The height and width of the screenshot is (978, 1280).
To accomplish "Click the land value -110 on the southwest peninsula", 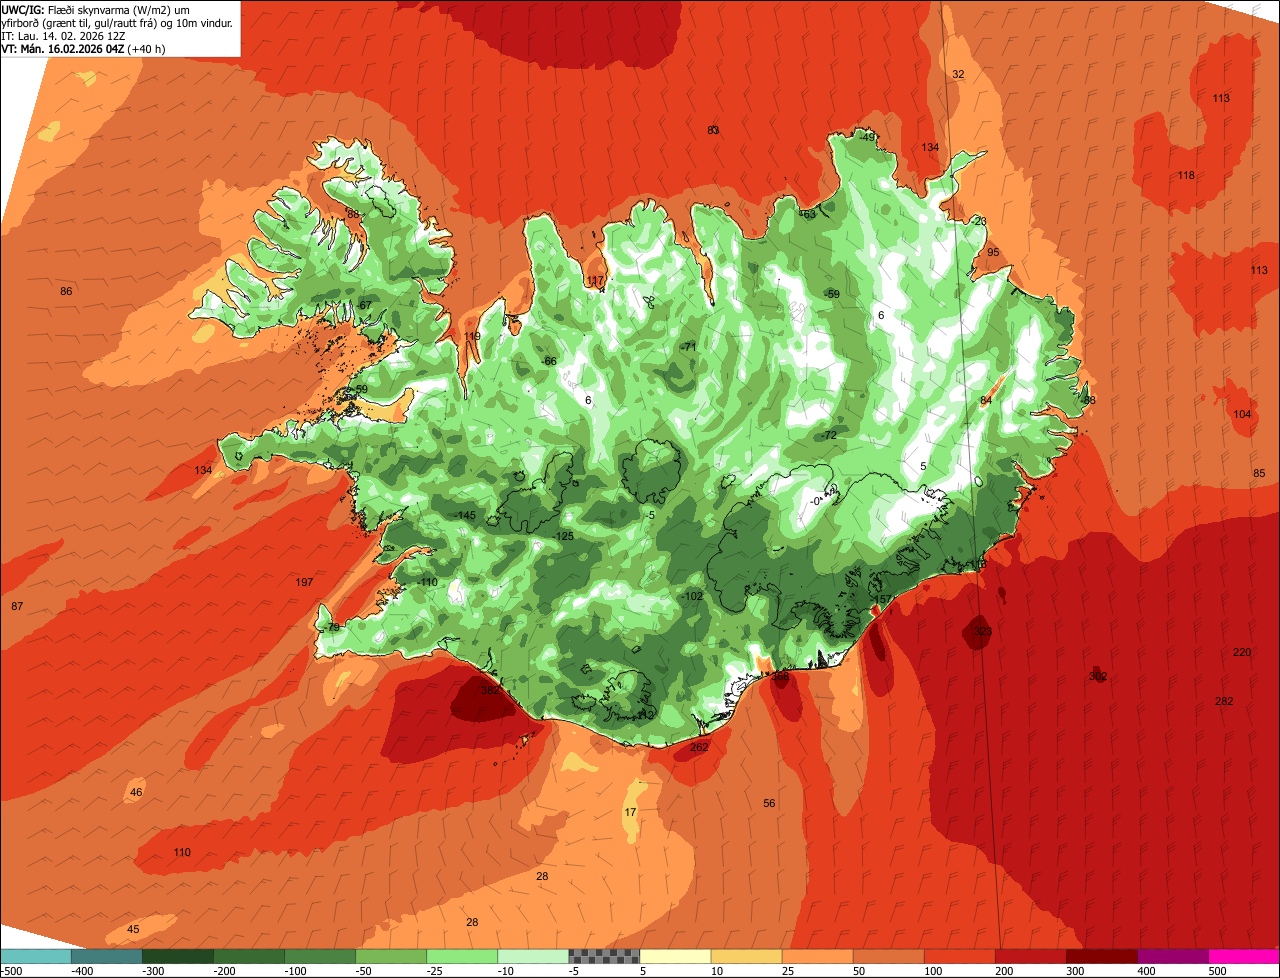I will [428, 582].
